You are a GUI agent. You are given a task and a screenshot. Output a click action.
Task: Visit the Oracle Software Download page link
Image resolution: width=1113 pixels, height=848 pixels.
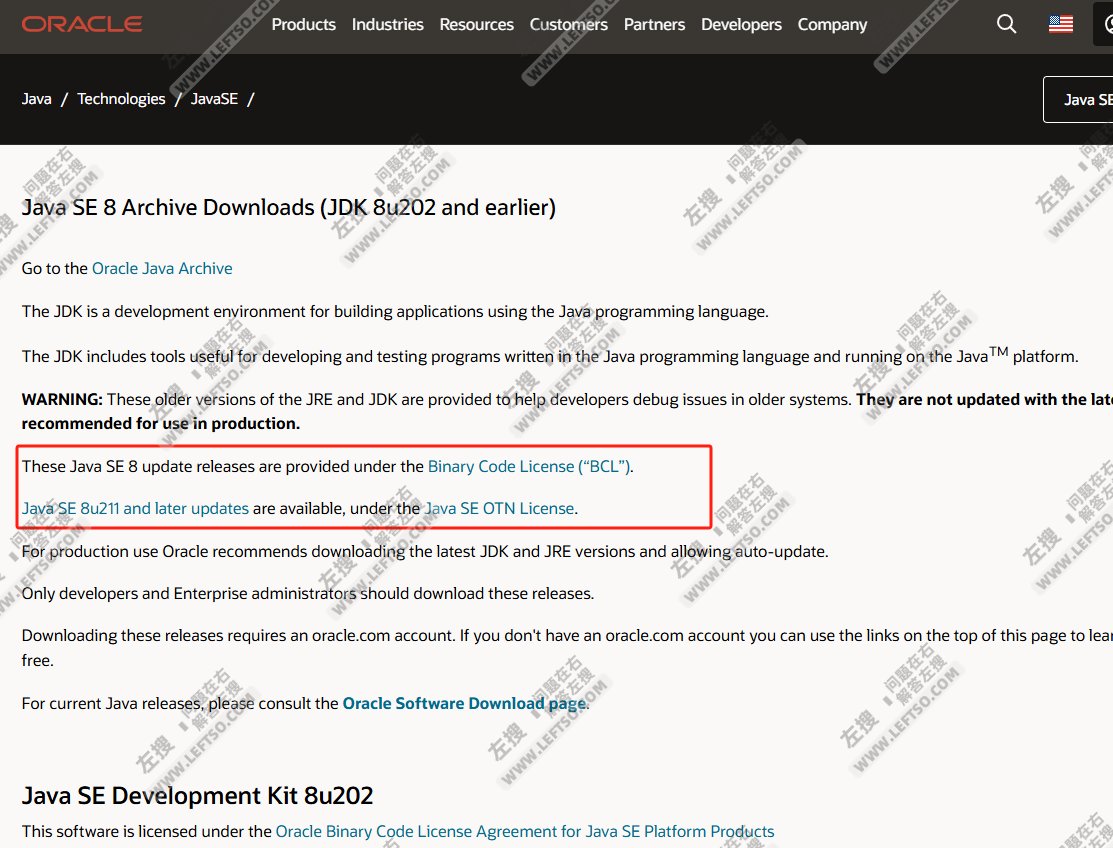point(464,703)
